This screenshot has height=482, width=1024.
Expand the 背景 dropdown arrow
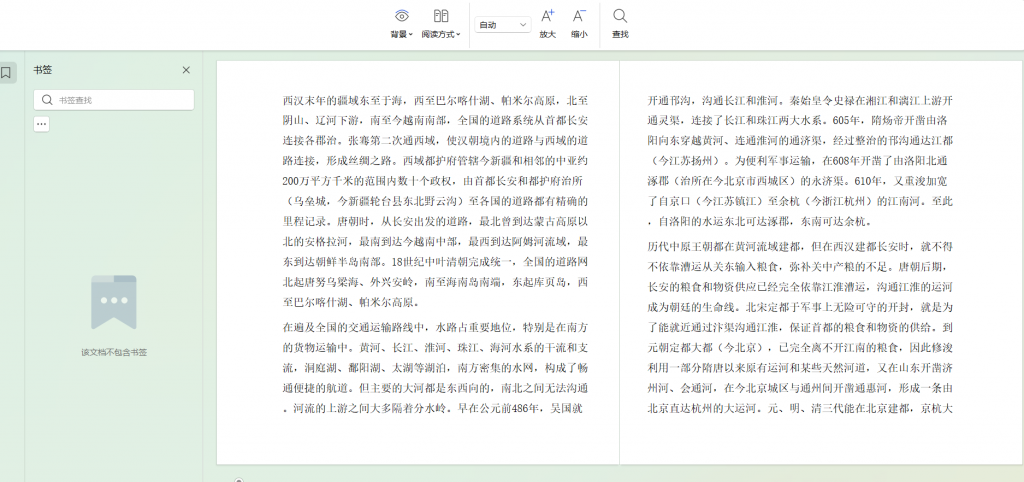(x=411, y=35)
